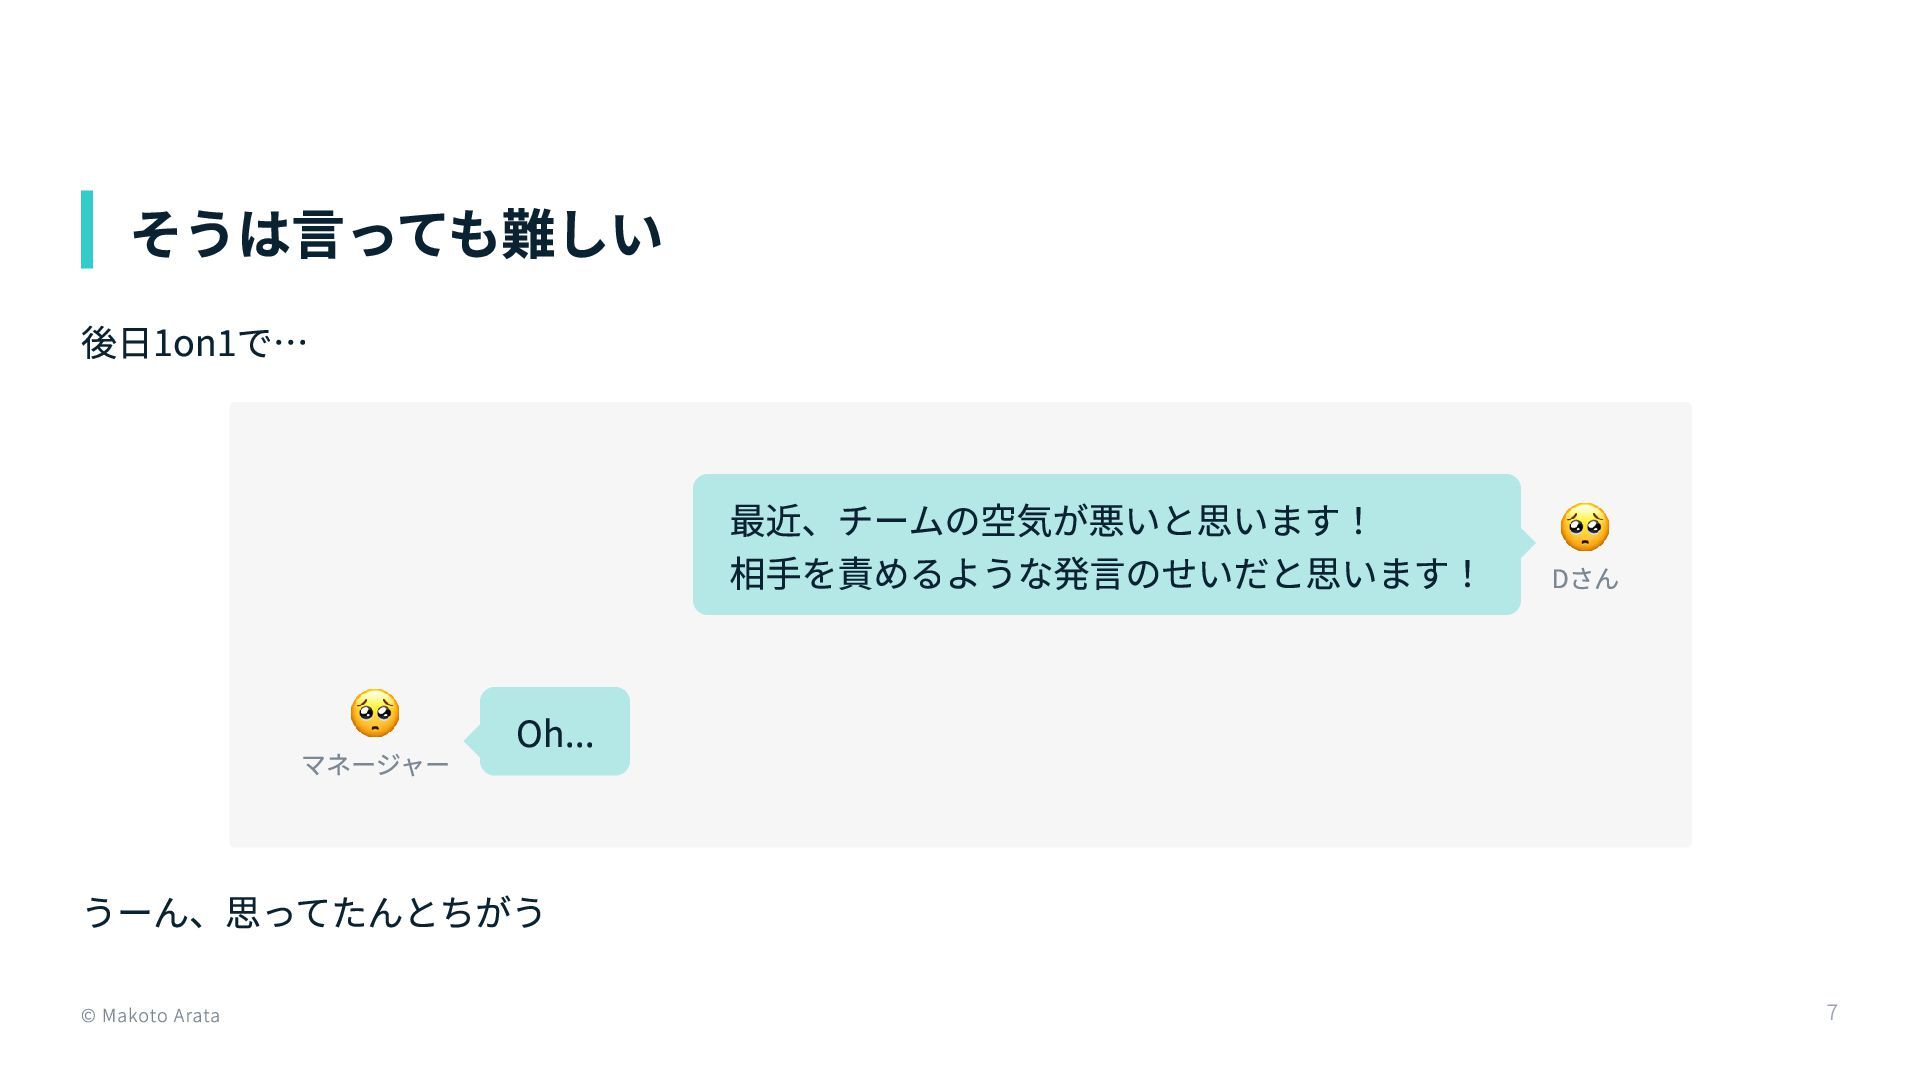The width and height of the screenshot is (1920, 1080).
Task: Click the bubble line 最近、チームの空気が悪いと思います!
Action: coord(1048,520)
